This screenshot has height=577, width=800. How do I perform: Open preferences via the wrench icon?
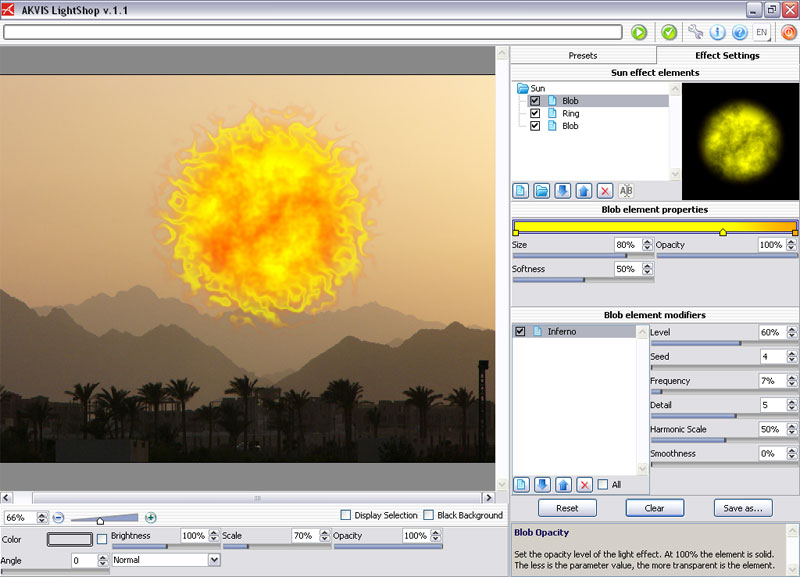coord(696,32)
